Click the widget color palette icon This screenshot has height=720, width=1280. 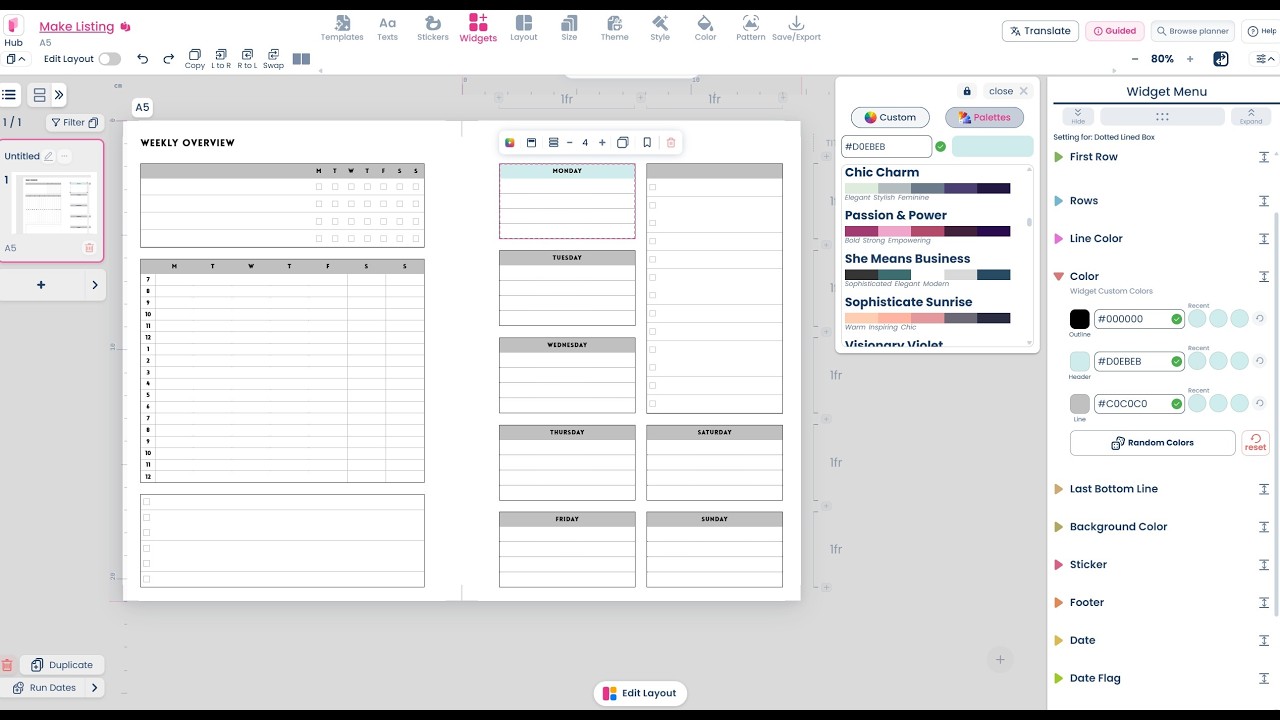click(510, 143)
